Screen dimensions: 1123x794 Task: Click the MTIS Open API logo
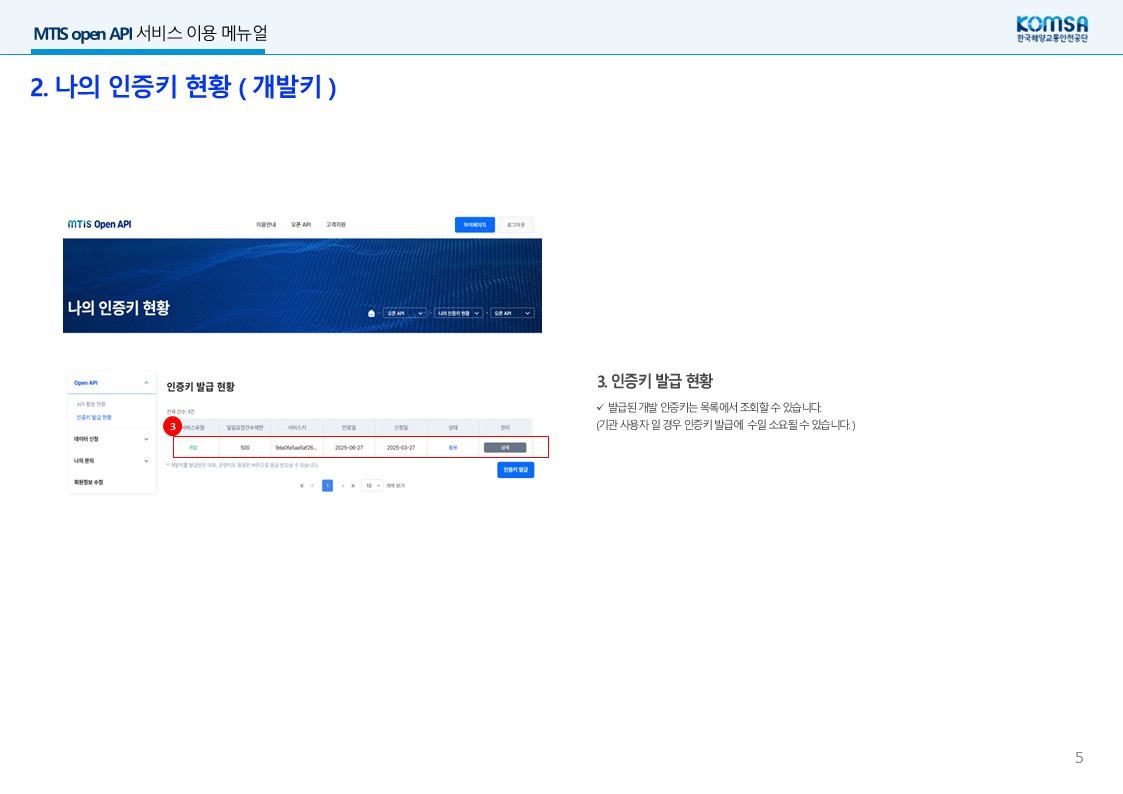click(100, 224)
